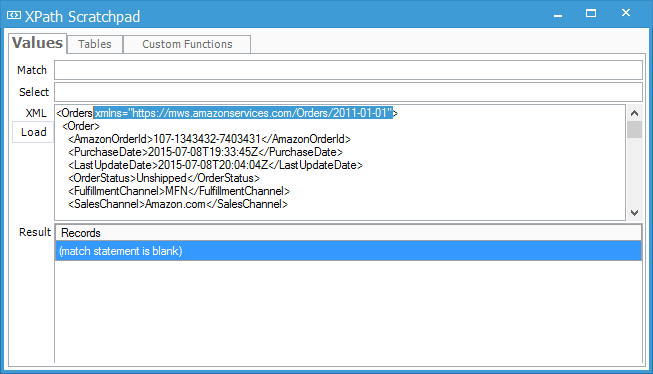
Task: Close the XPath Scratchpad window
Action: (x=626, y=13)
